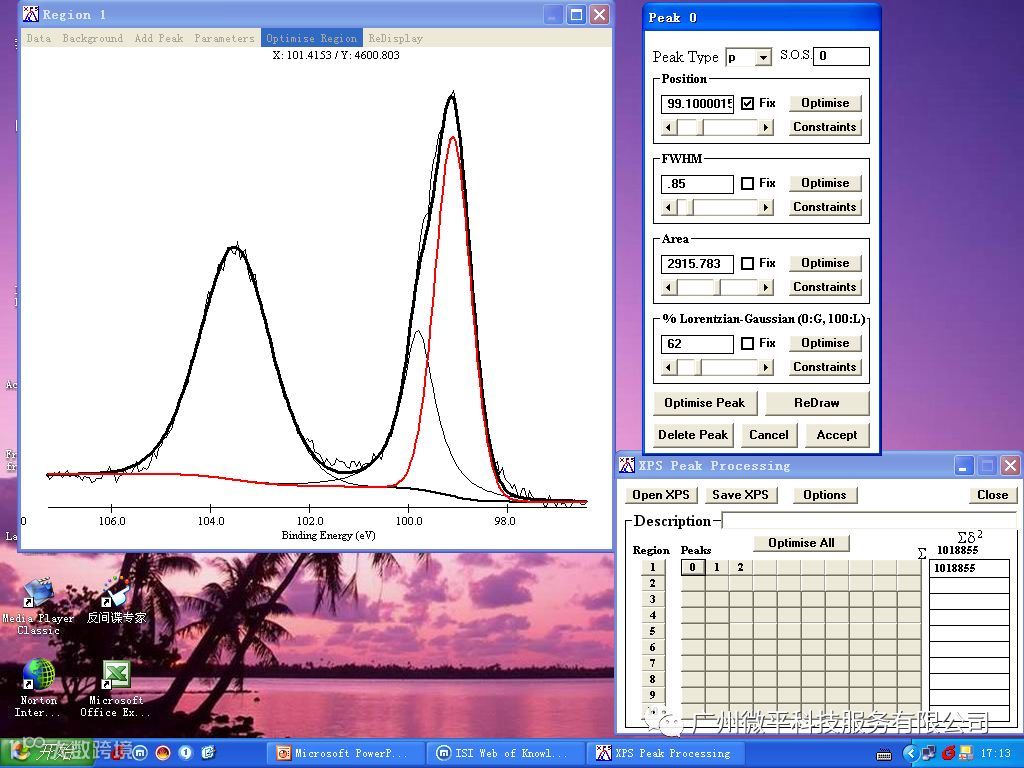Launch Microsoft Office Excel desktop shortcut
Viewport: 1024px width, 768px height.
116,688
